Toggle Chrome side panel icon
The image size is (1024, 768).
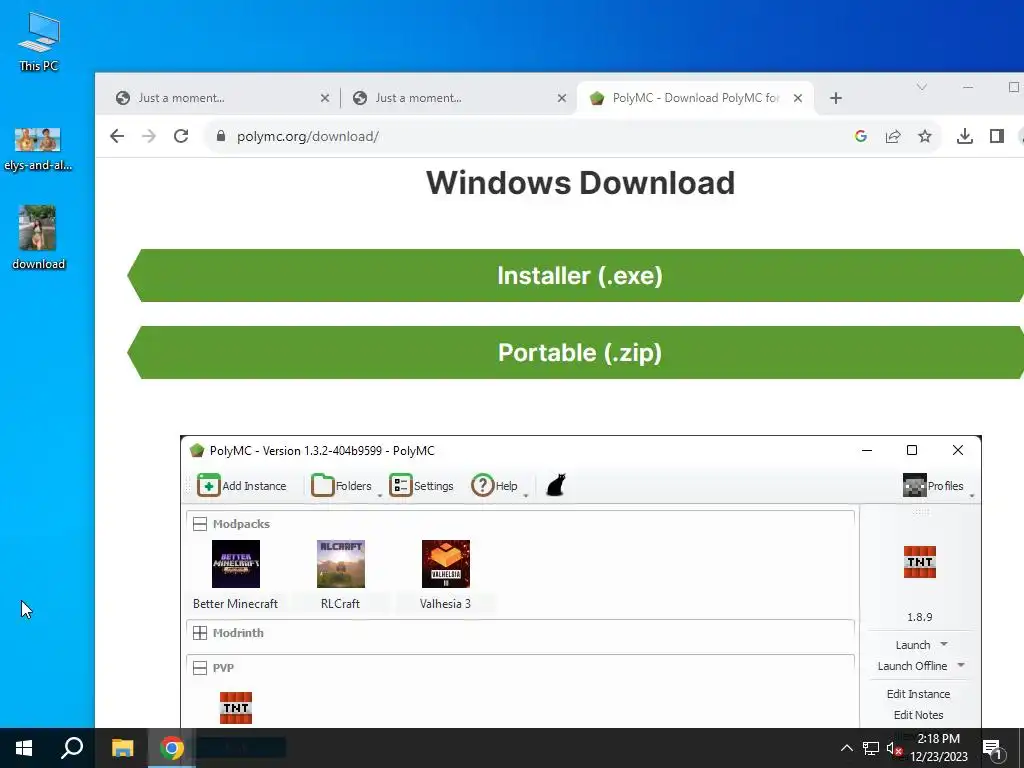pos(997,136)
